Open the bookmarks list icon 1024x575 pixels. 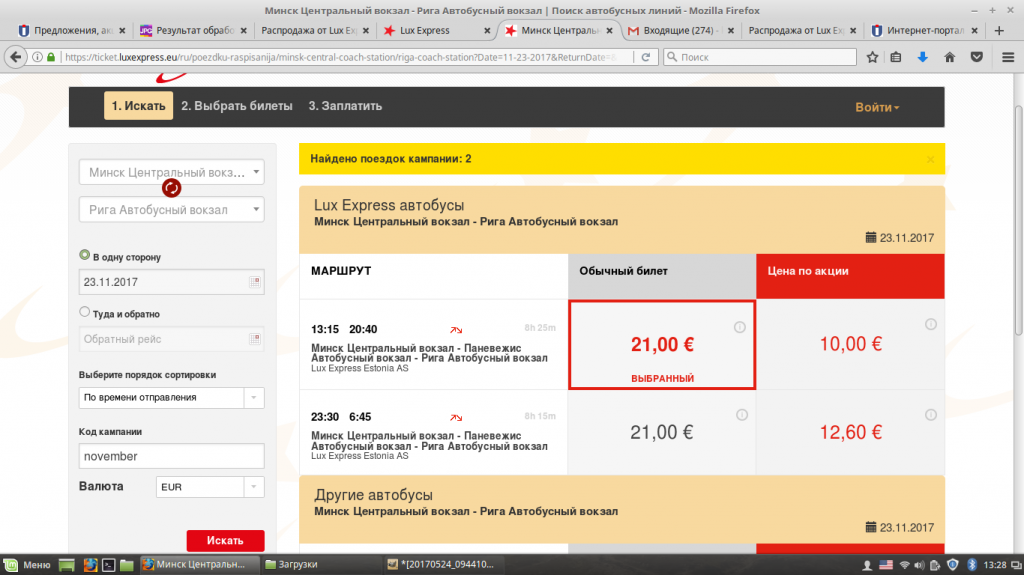pos(896,57)
